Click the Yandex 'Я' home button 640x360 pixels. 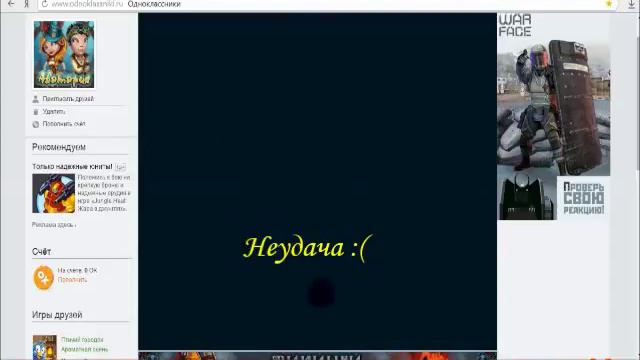pos(27,4)
